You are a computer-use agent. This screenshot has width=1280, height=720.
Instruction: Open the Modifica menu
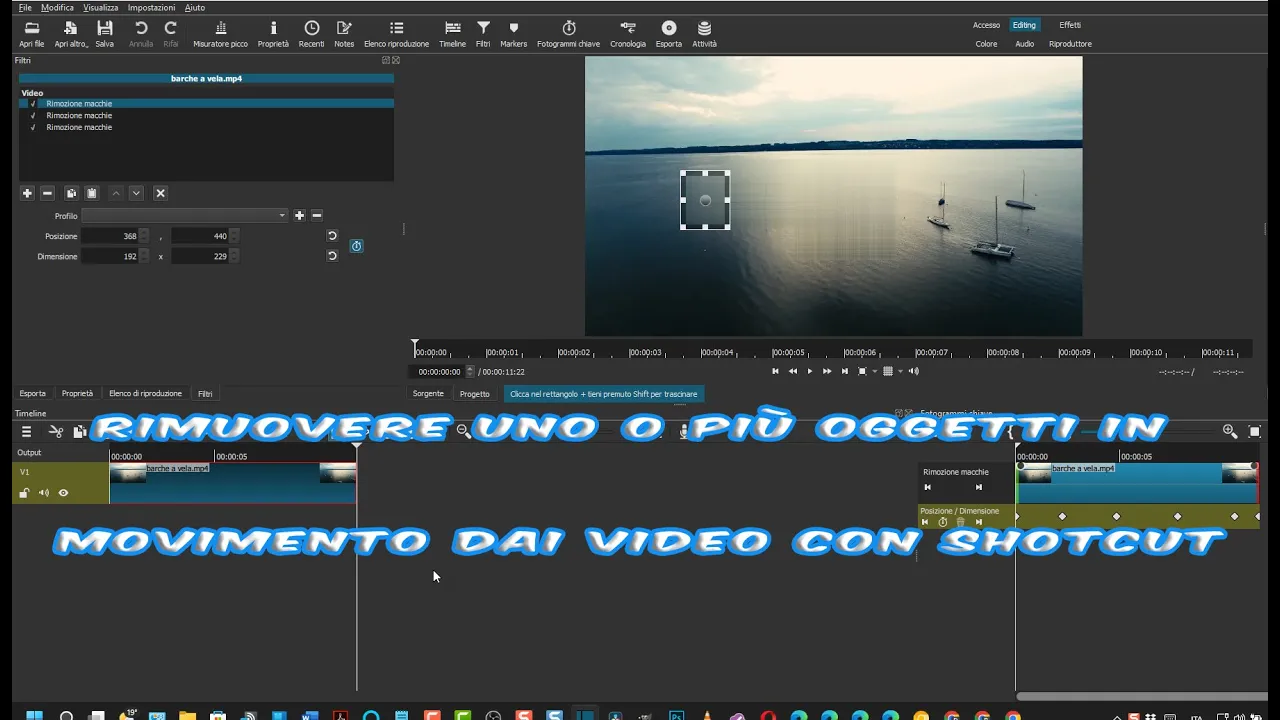(57, 7)
